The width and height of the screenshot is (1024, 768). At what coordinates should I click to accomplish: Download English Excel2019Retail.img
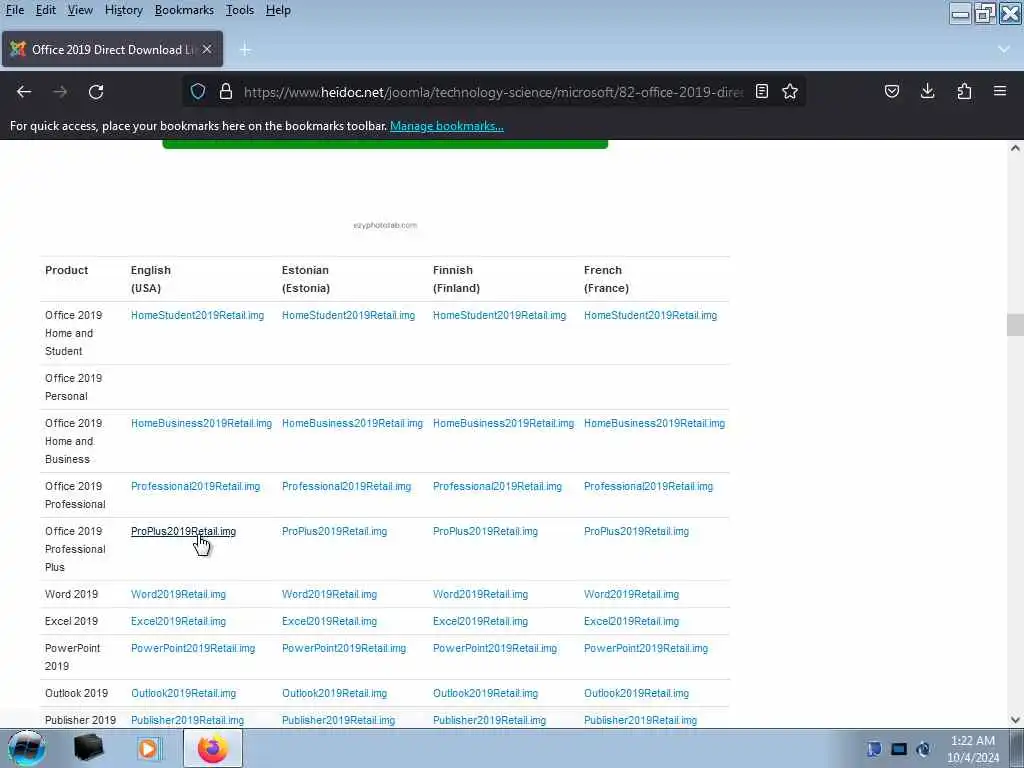(x=178, y=622)
